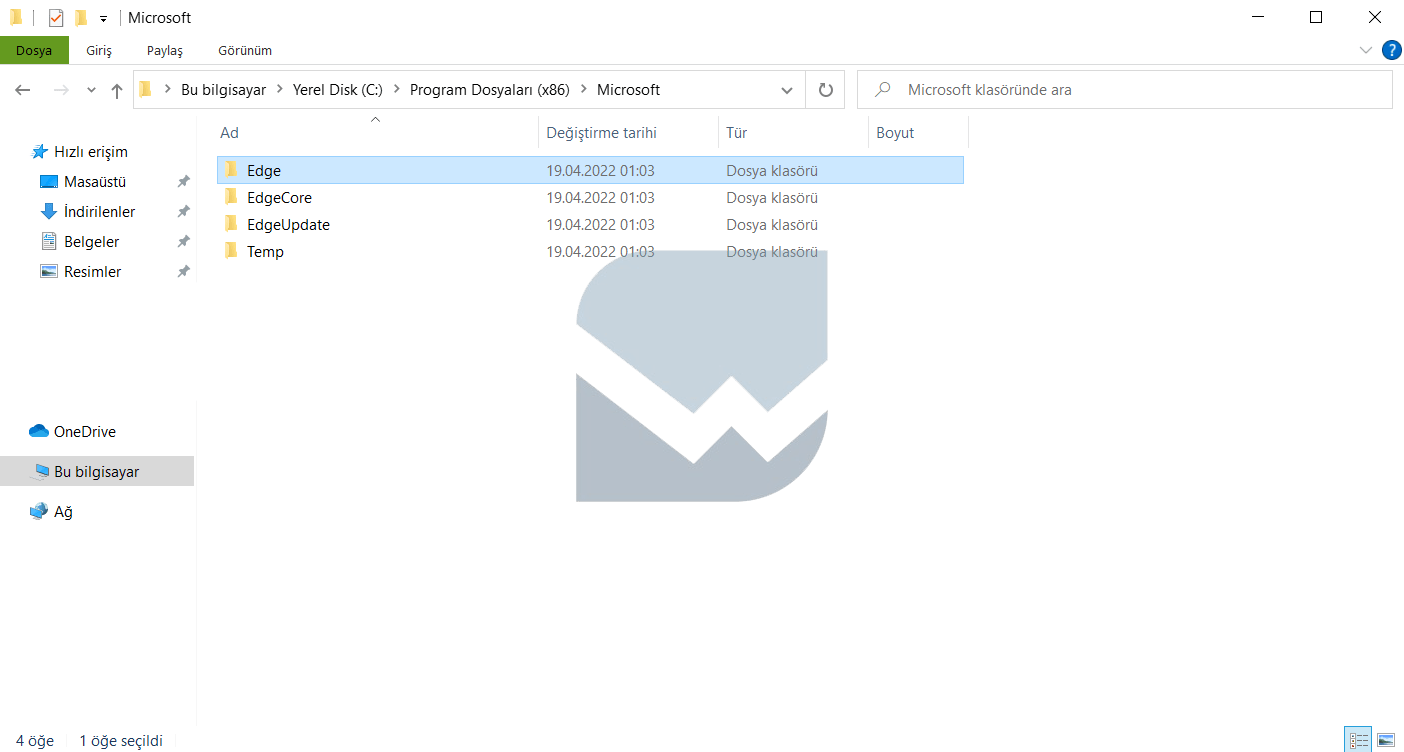The image size is (1404, 752).
Task: Click Program Dosyaları (x86) in breadcrumb
Action: pyautogui.click(x=489, y=90)
